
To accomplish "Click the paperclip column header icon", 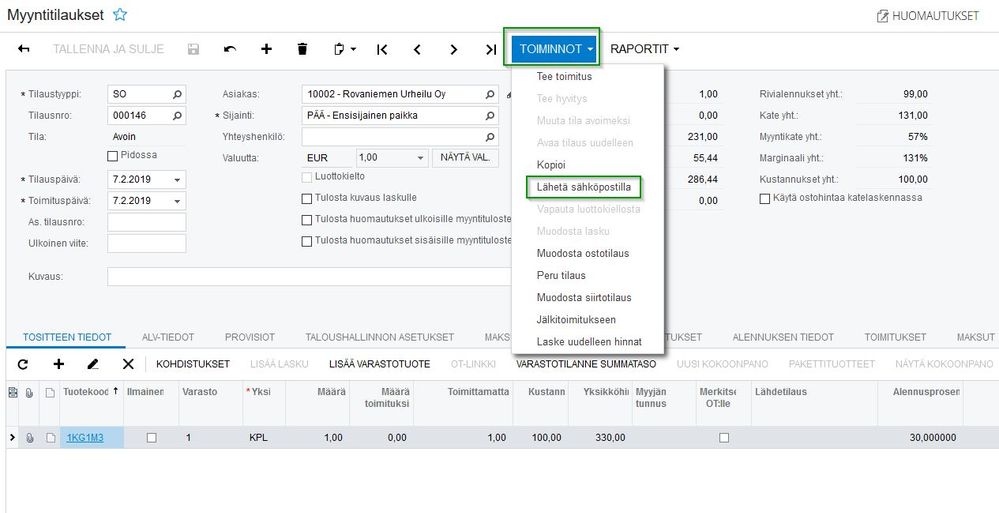I will (x=29, y=393).
